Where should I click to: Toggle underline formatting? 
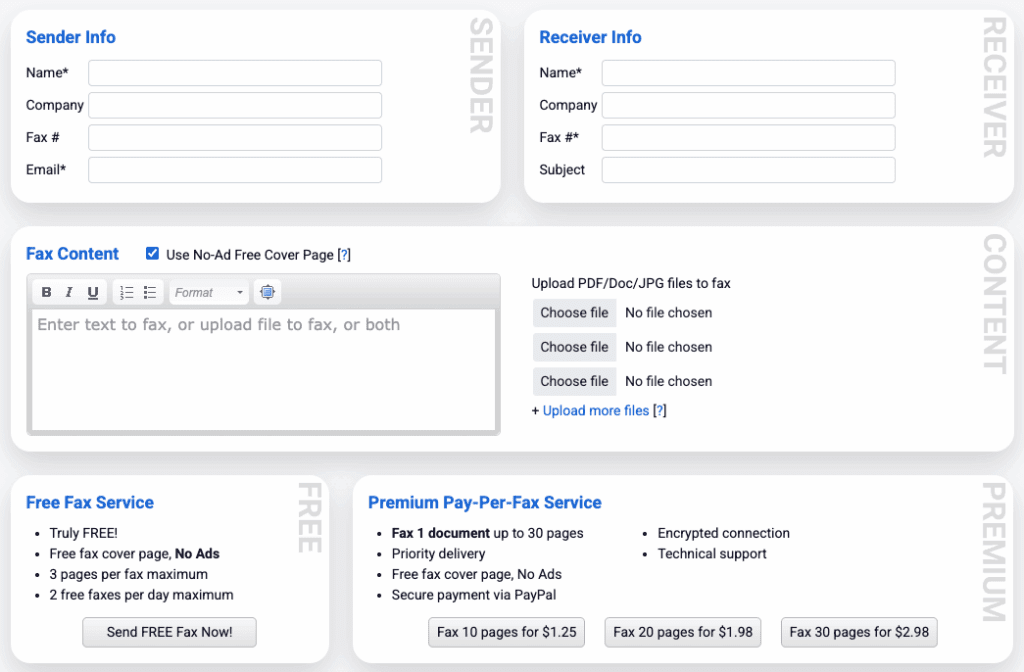coord(91,291)
